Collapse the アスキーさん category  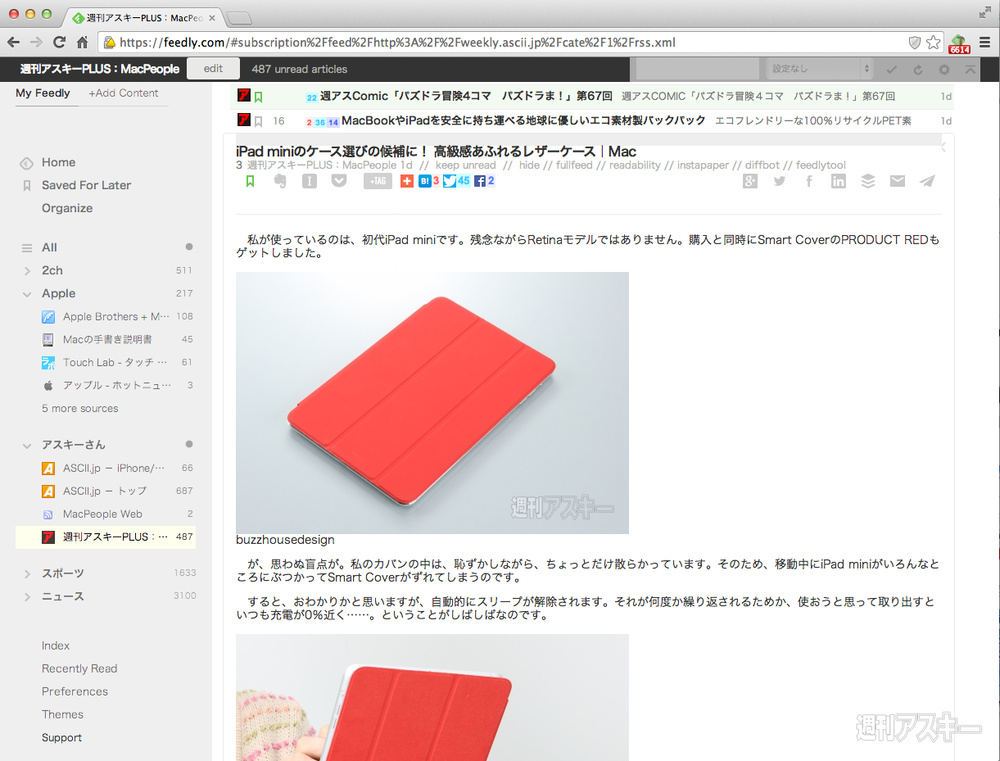tap(27, 445)
